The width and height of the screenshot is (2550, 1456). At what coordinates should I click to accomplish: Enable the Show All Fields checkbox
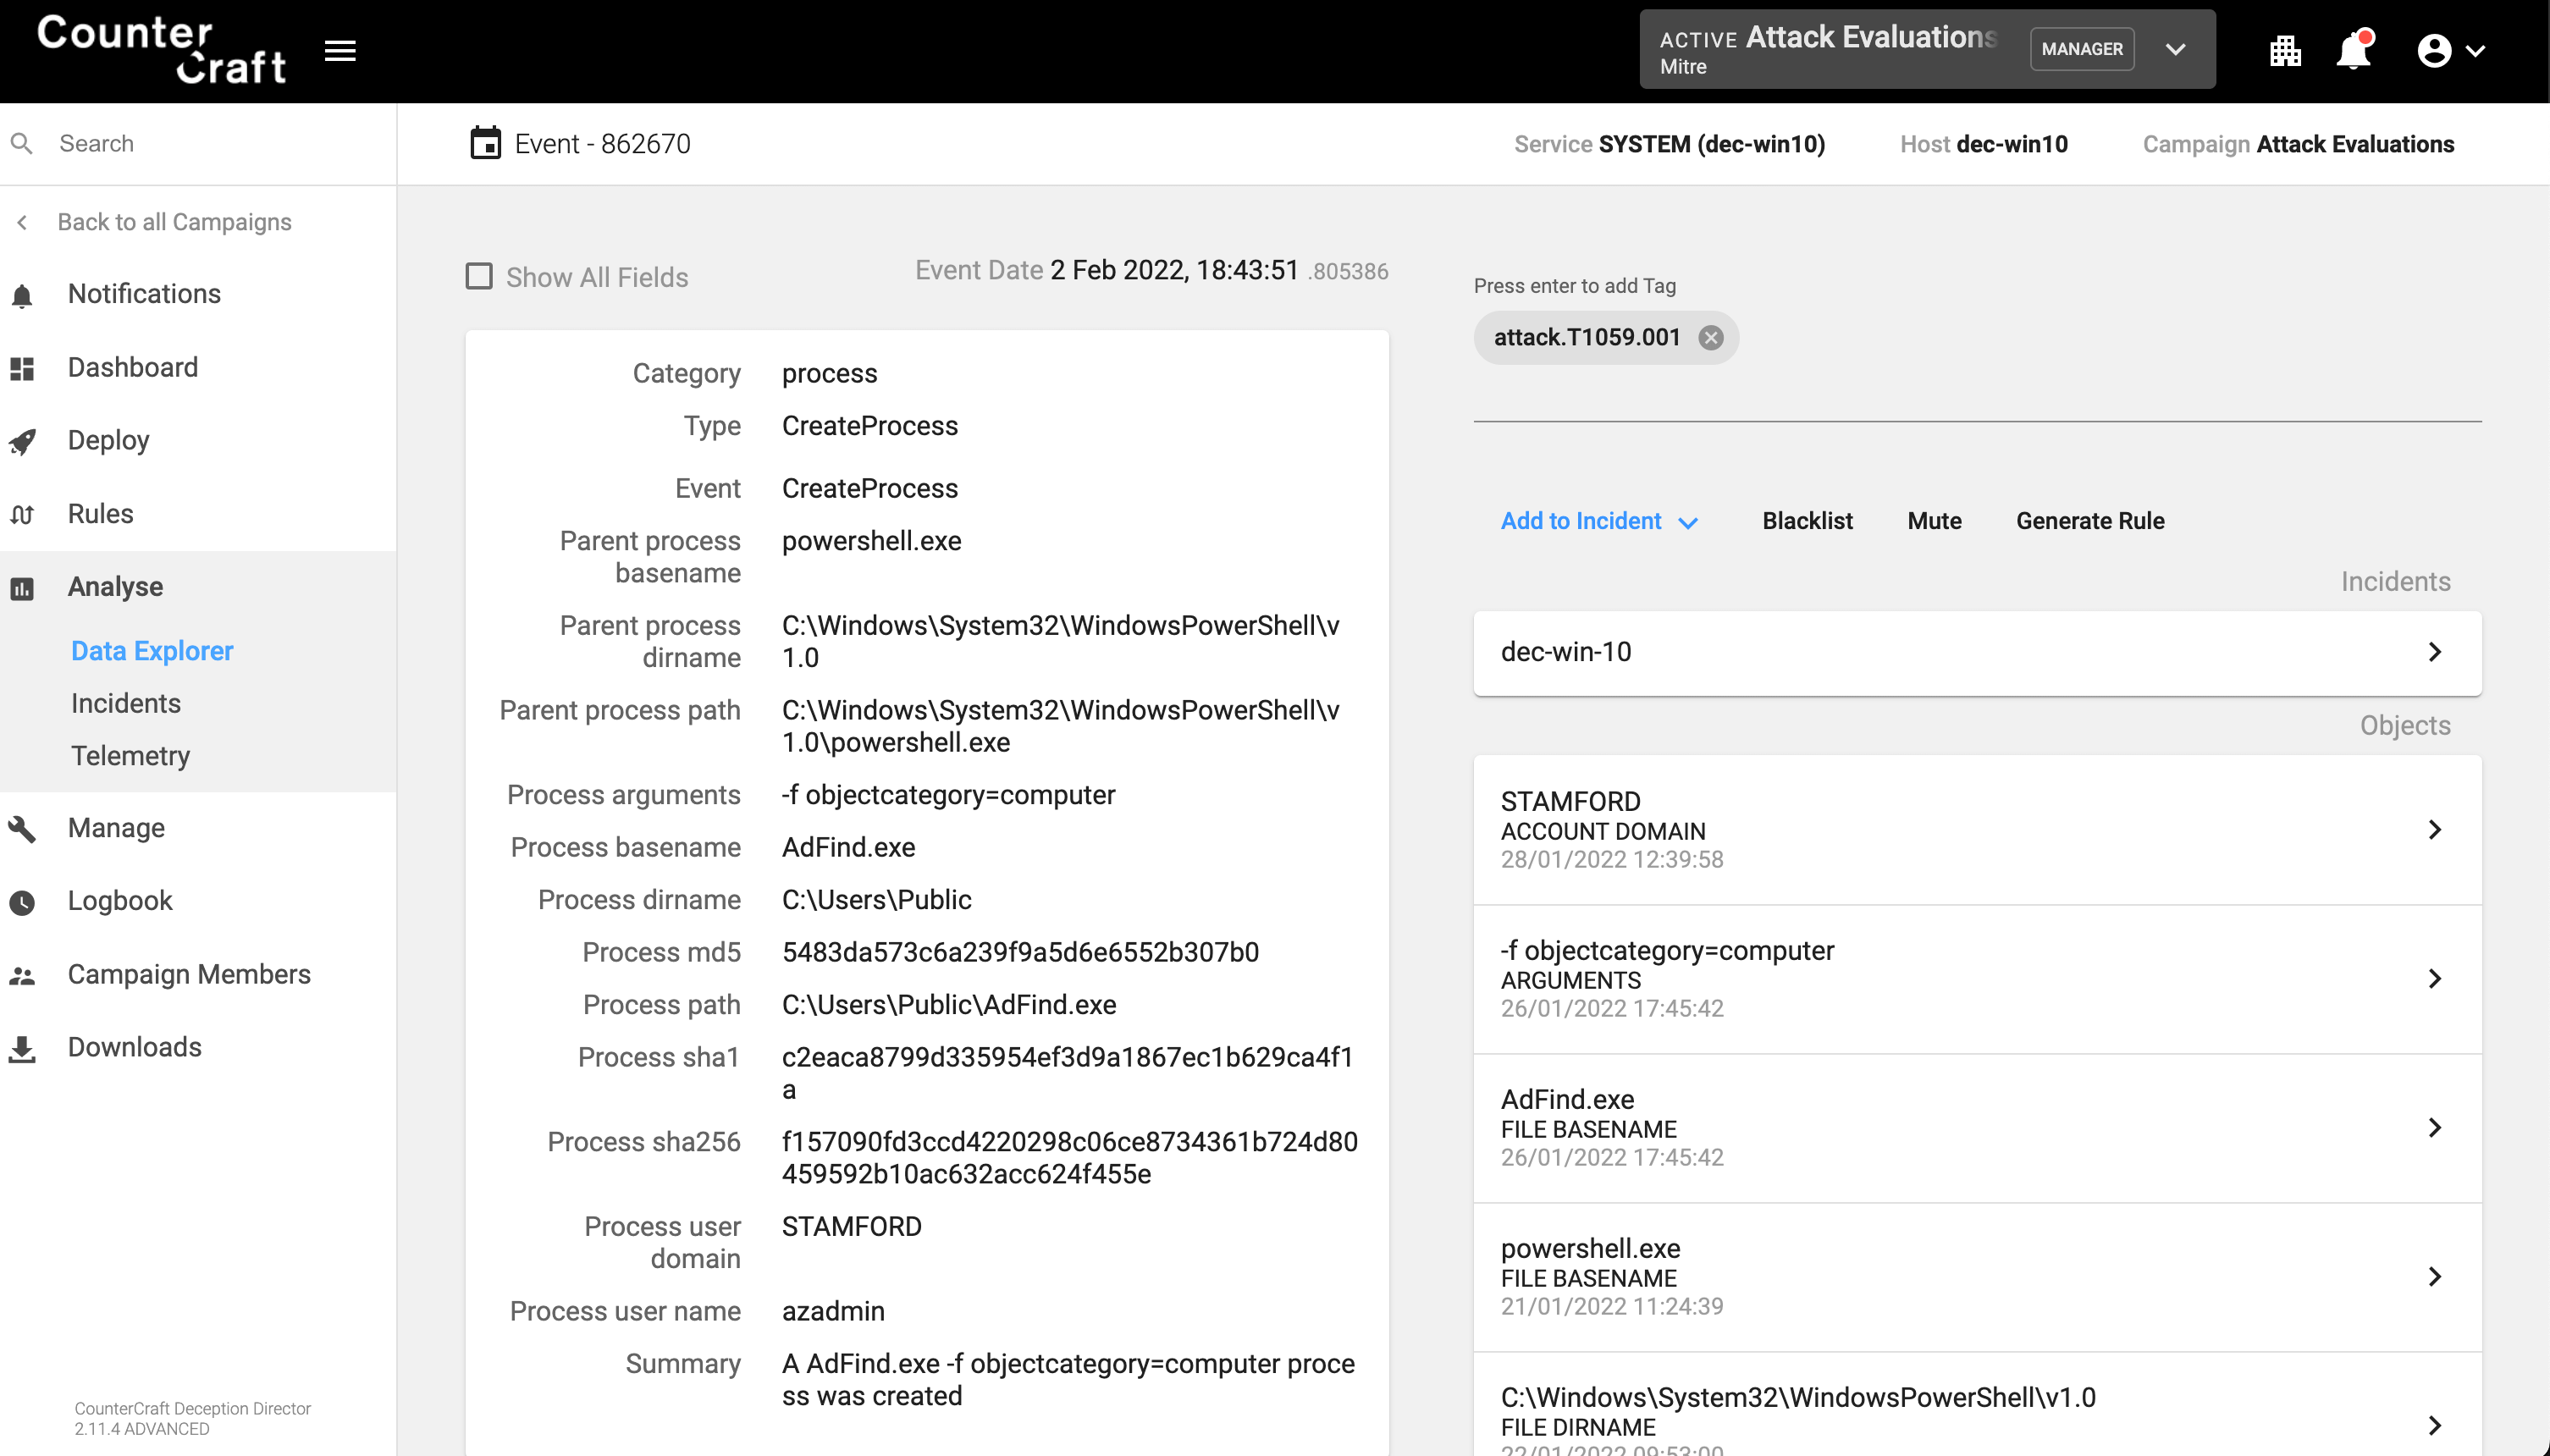tap(479, 276)
